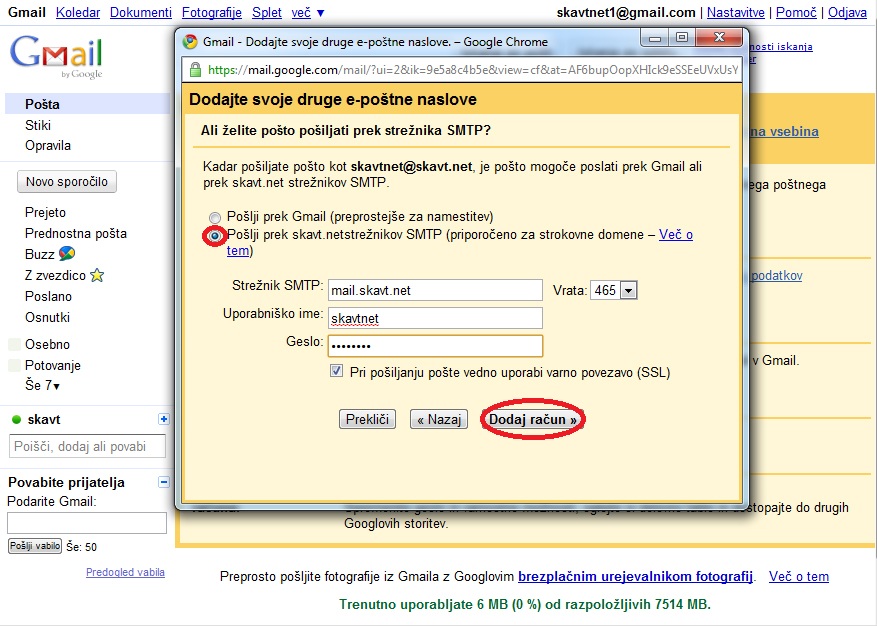The width and height of the screenshot is (877, 626).
Task: Open the Z zvezdico starred folder
Action: [55, 275]
